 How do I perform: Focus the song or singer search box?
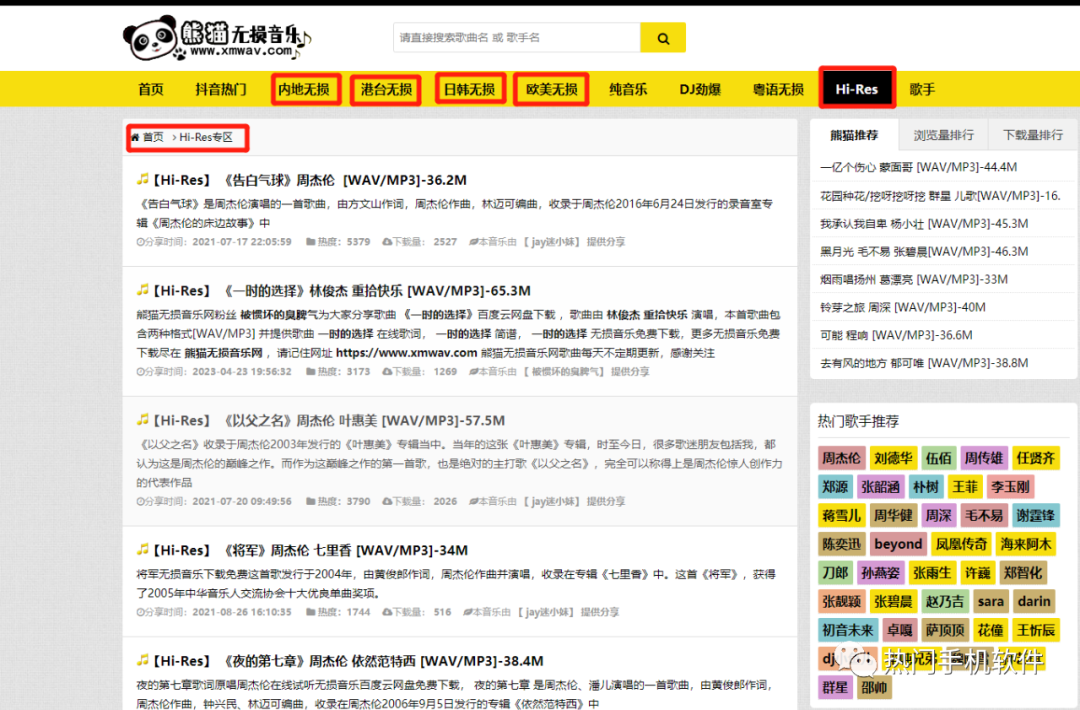click(517, 38)
